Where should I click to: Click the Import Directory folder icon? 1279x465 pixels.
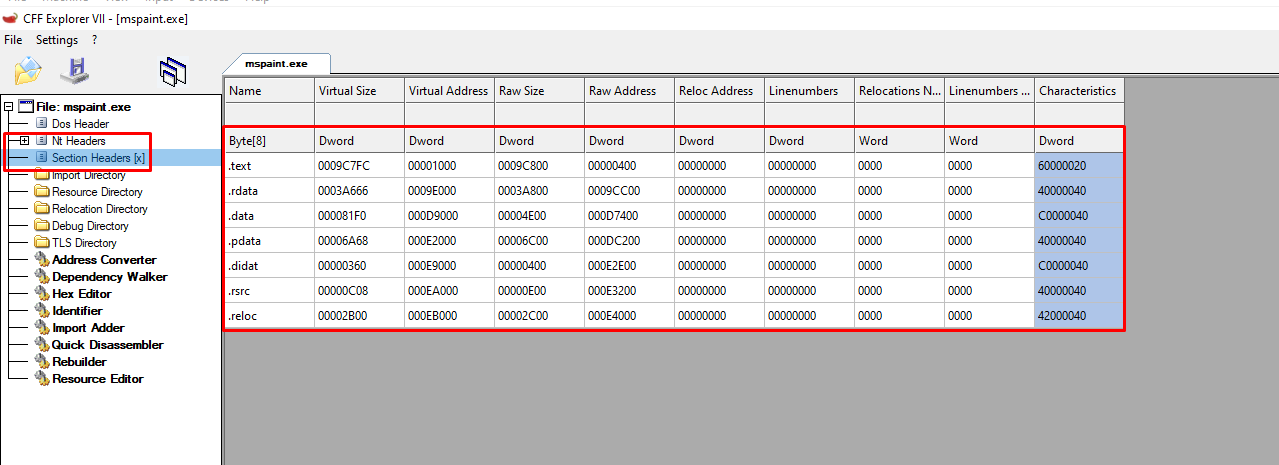click(42, 174)
